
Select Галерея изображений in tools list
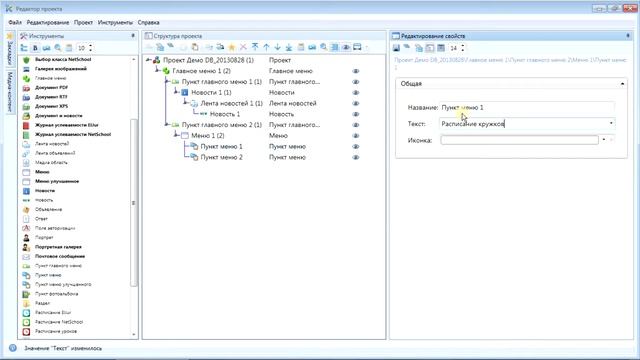[61, 69]
